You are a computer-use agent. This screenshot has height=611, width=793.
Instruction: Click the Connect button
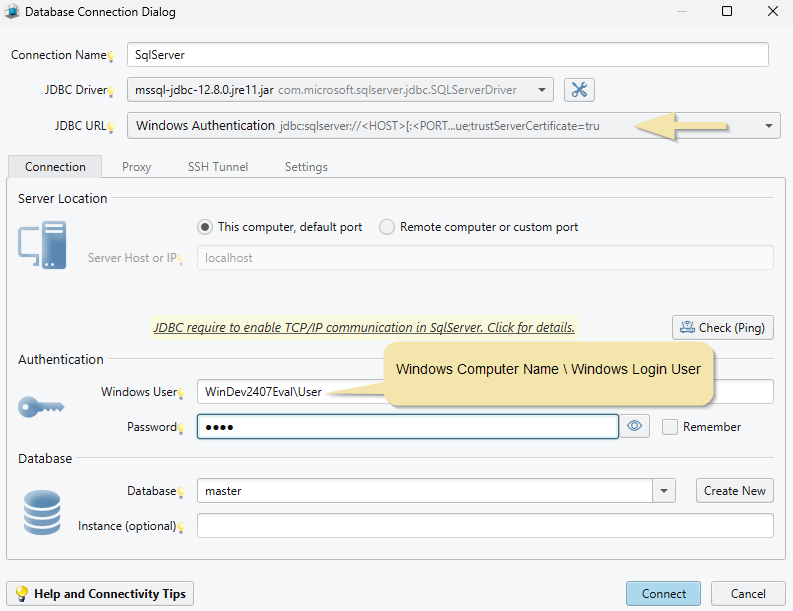(664, 593)
